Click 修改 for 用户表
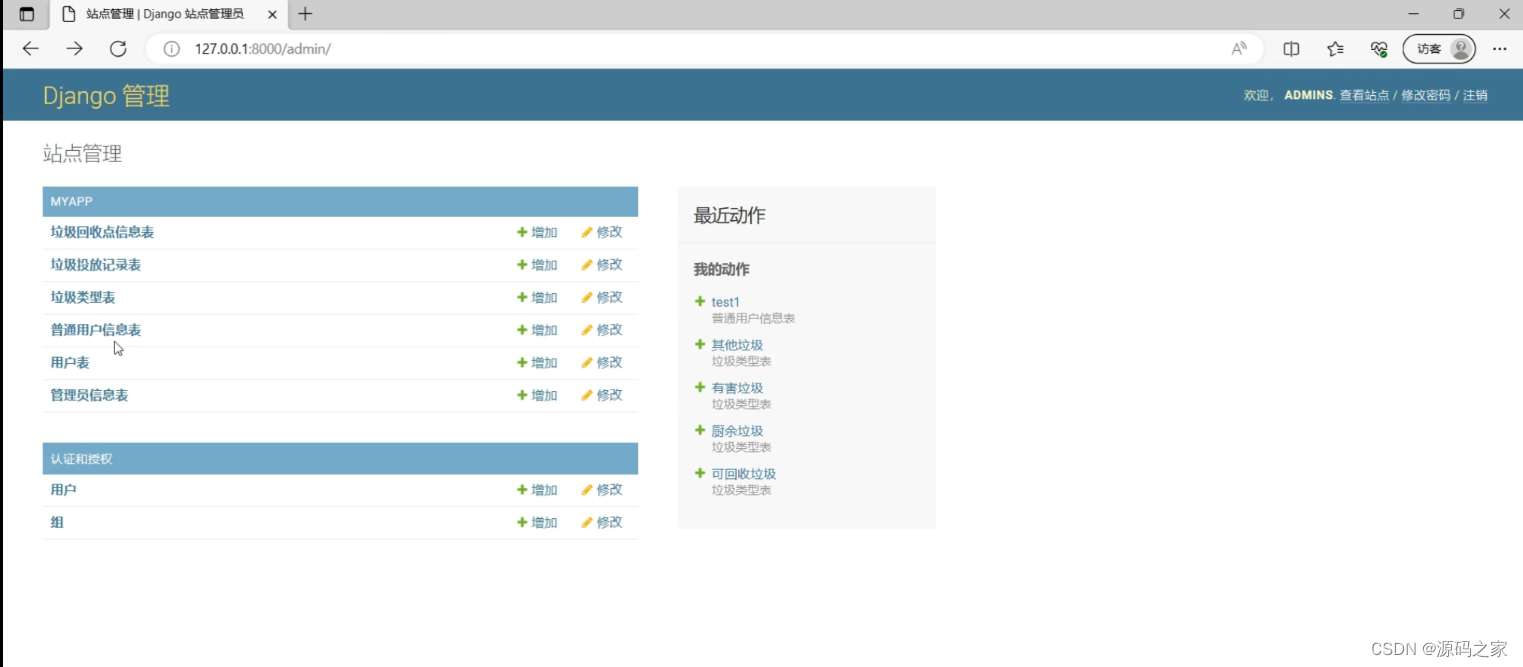The image size is (1523, 667). click(602, 362)
